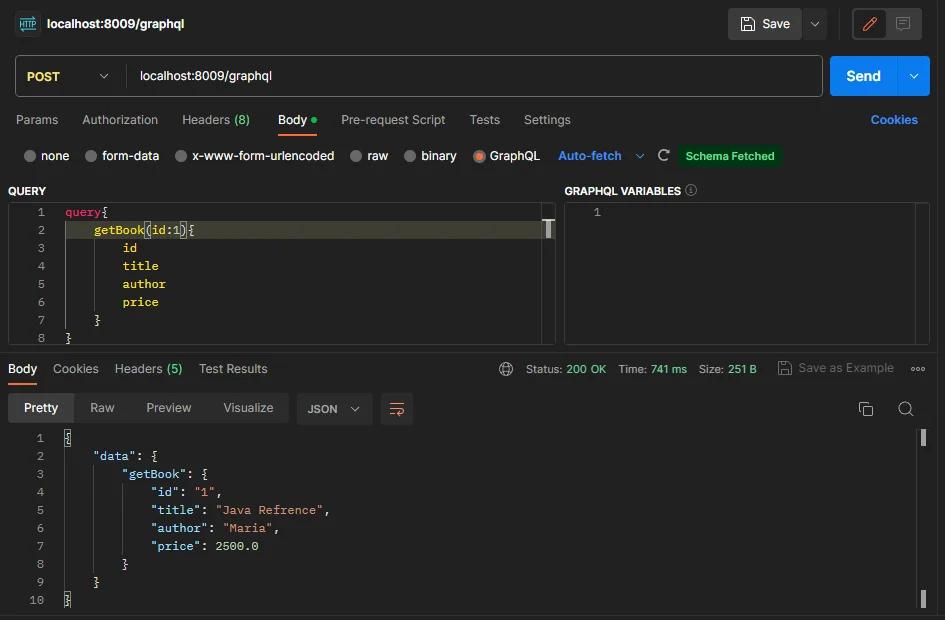Send the request

click(x=863, y=76)
